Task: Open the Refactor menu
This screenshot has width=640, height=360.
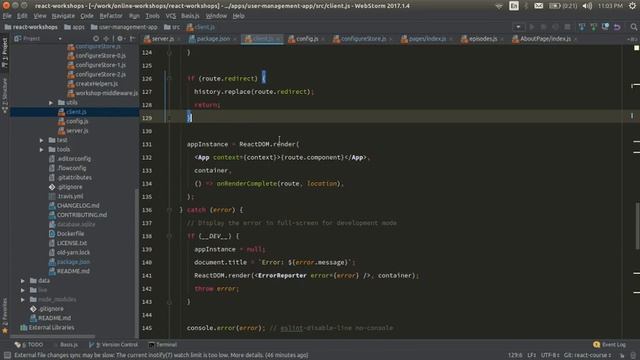Action: [111, 16]
